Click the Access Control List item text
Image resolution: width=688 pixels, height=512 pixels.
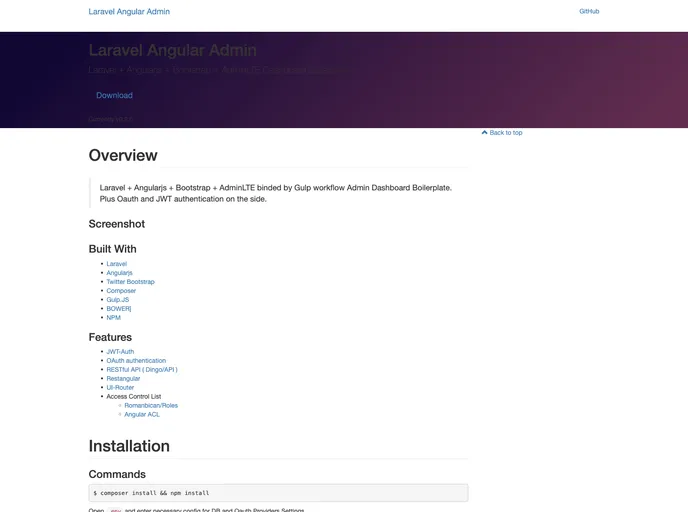click(x=133, y=397)
